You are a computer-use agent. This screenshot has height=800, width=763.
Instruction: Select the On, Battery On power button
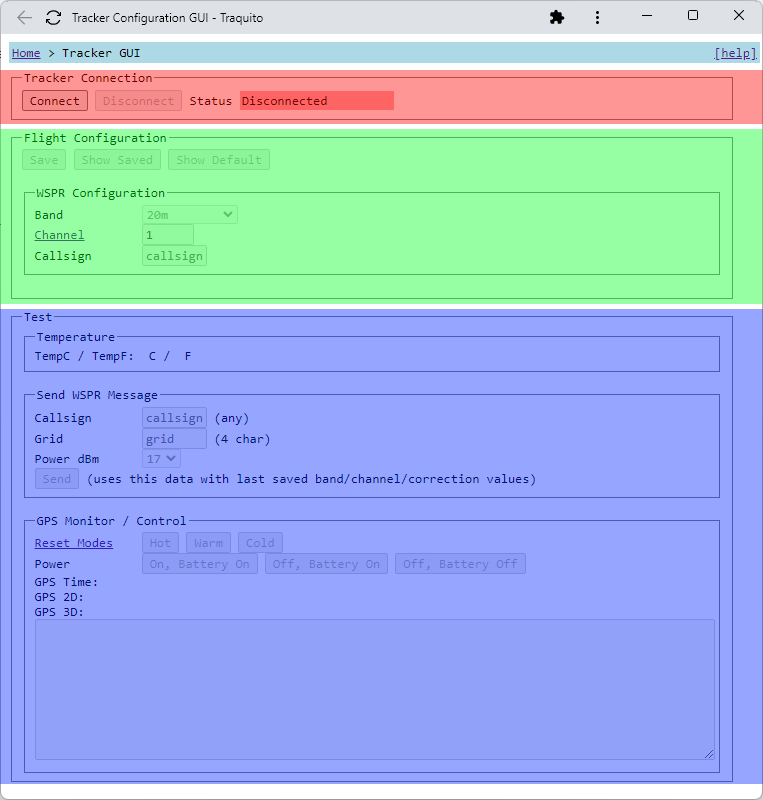200,564
